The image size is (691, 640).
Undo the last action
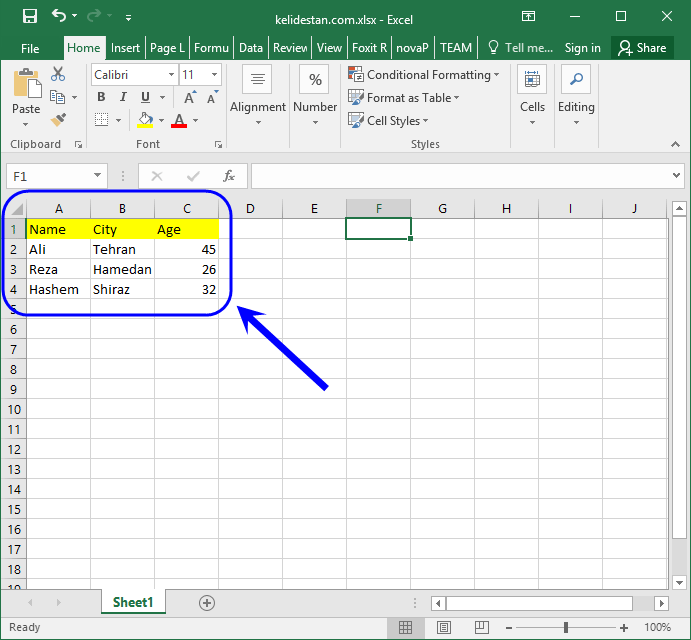coord(59,16)
